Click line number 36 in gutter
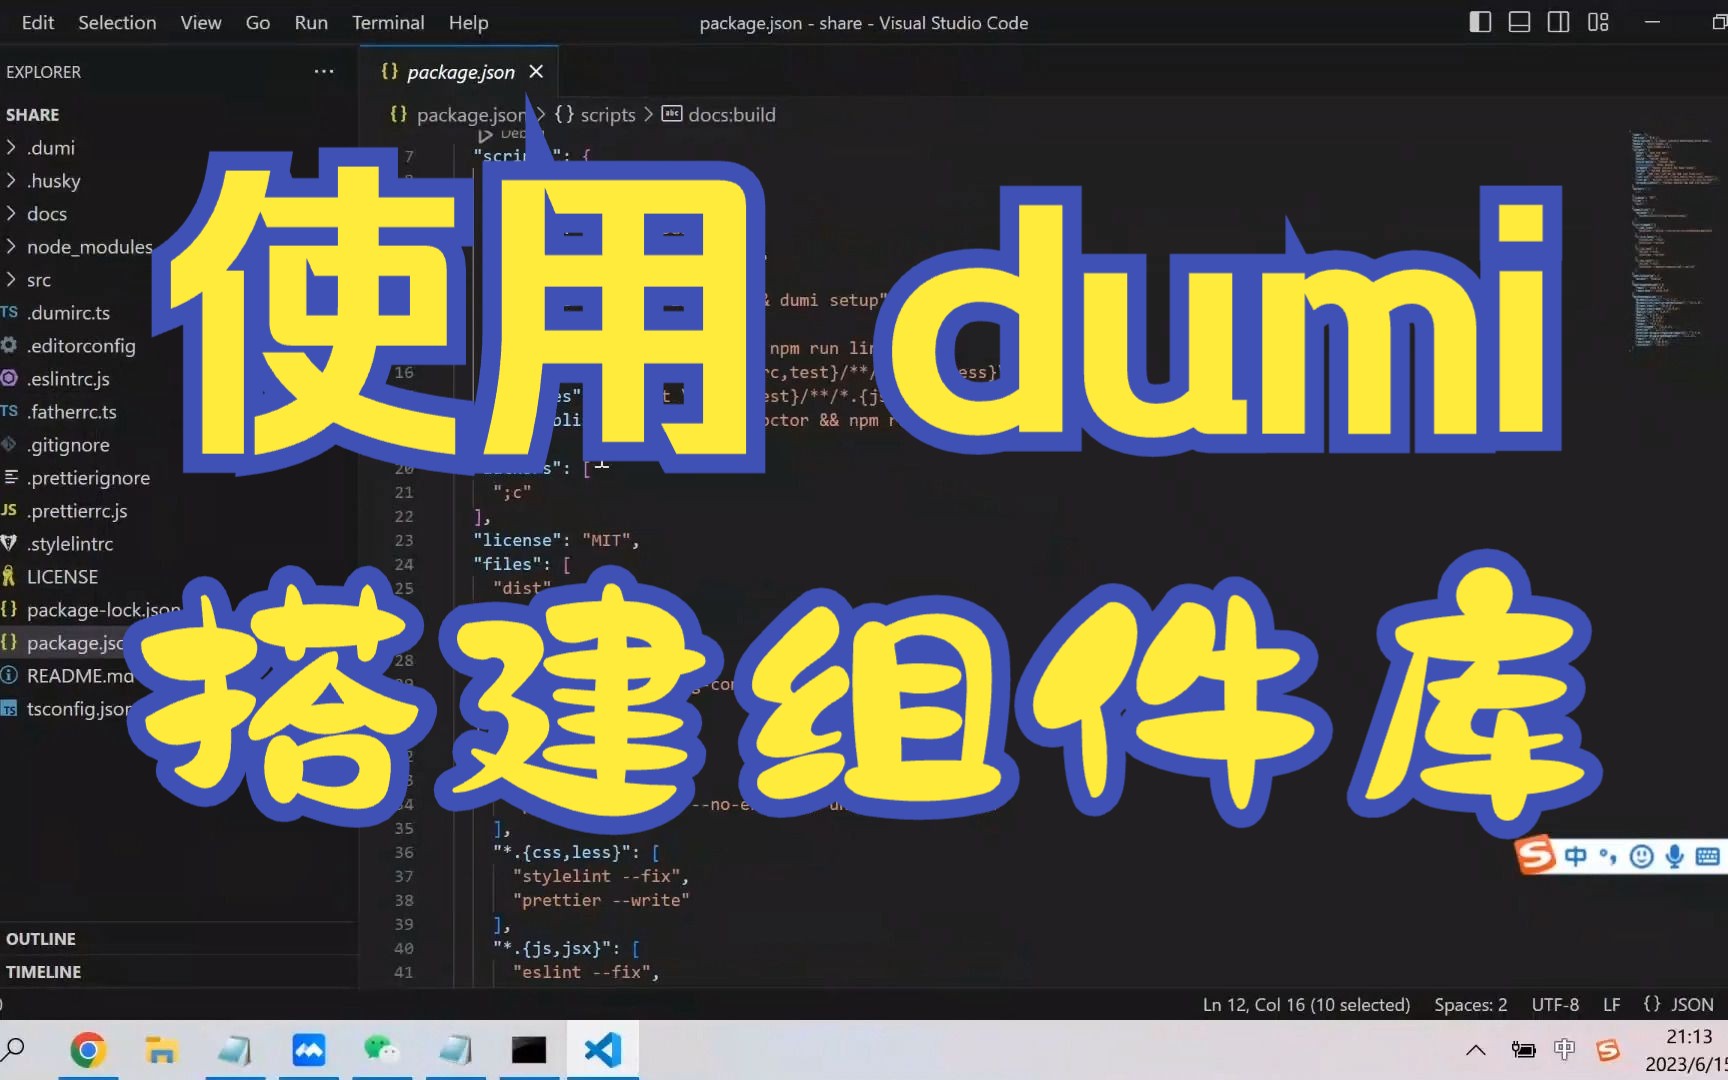This screenshot has height=1080, width=1728. coord(403,852)
